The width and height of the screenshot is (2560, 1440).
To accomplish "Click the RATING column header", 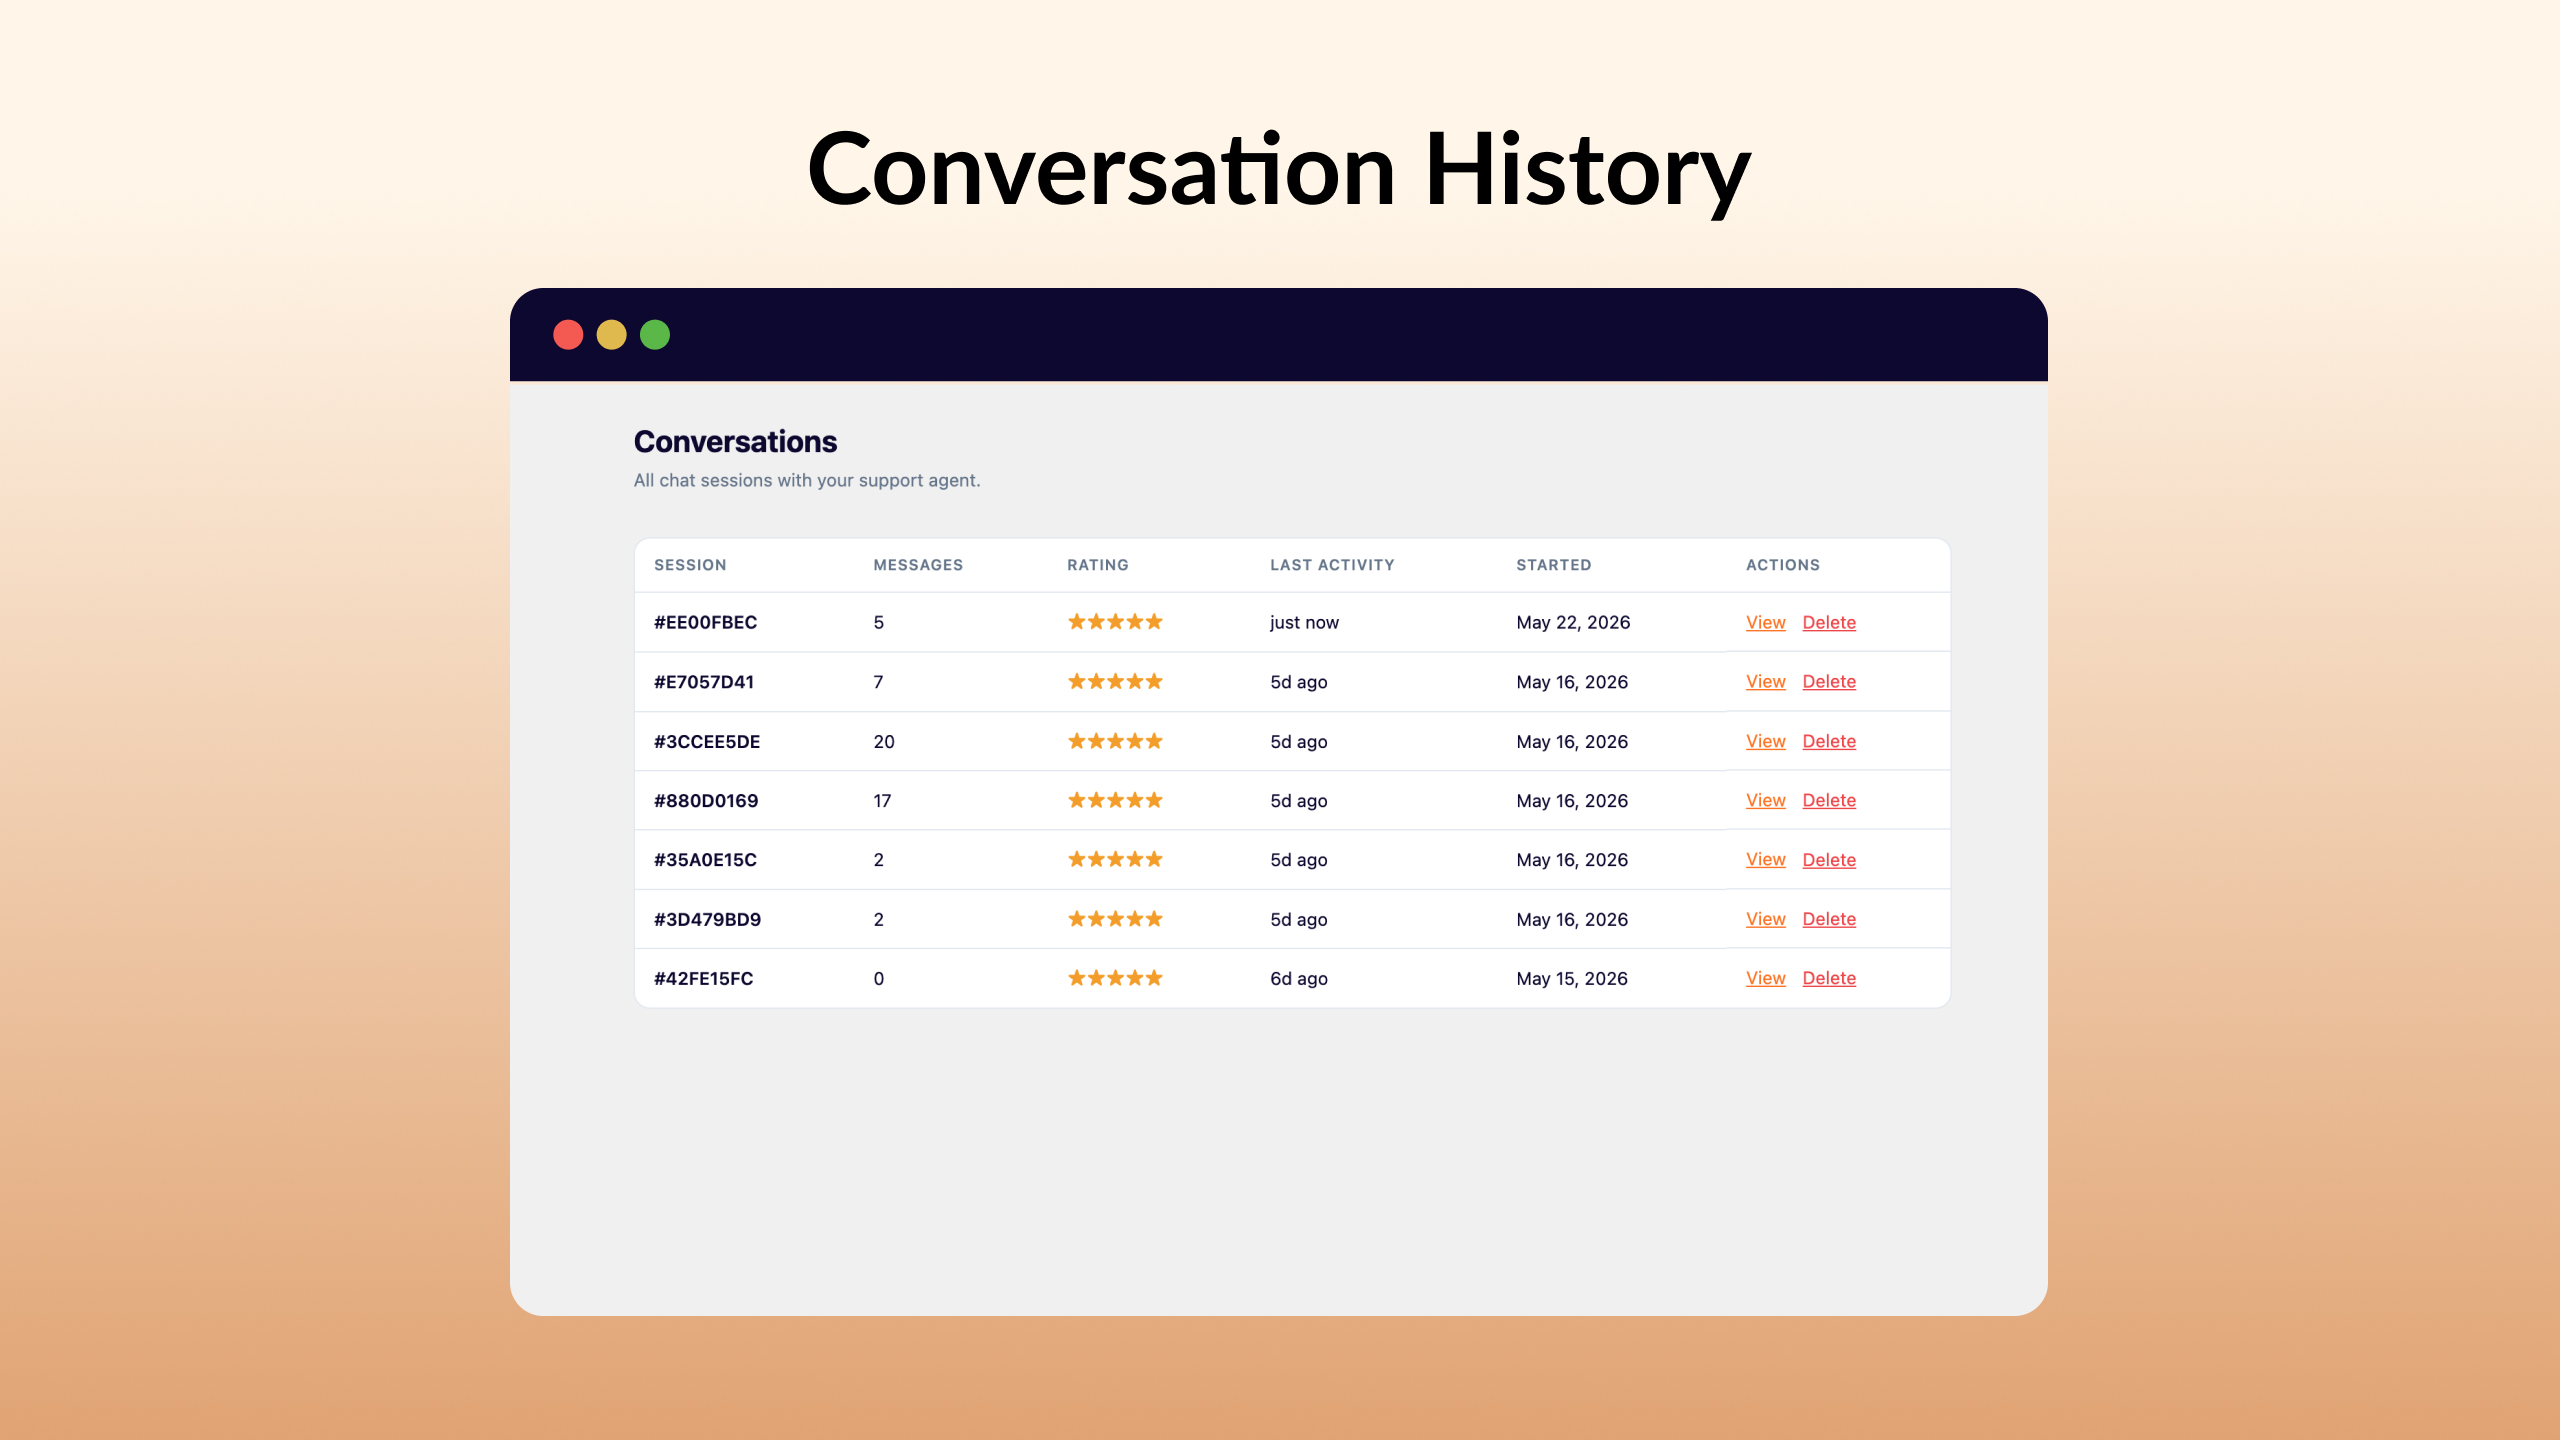I will pos(1097,565).
